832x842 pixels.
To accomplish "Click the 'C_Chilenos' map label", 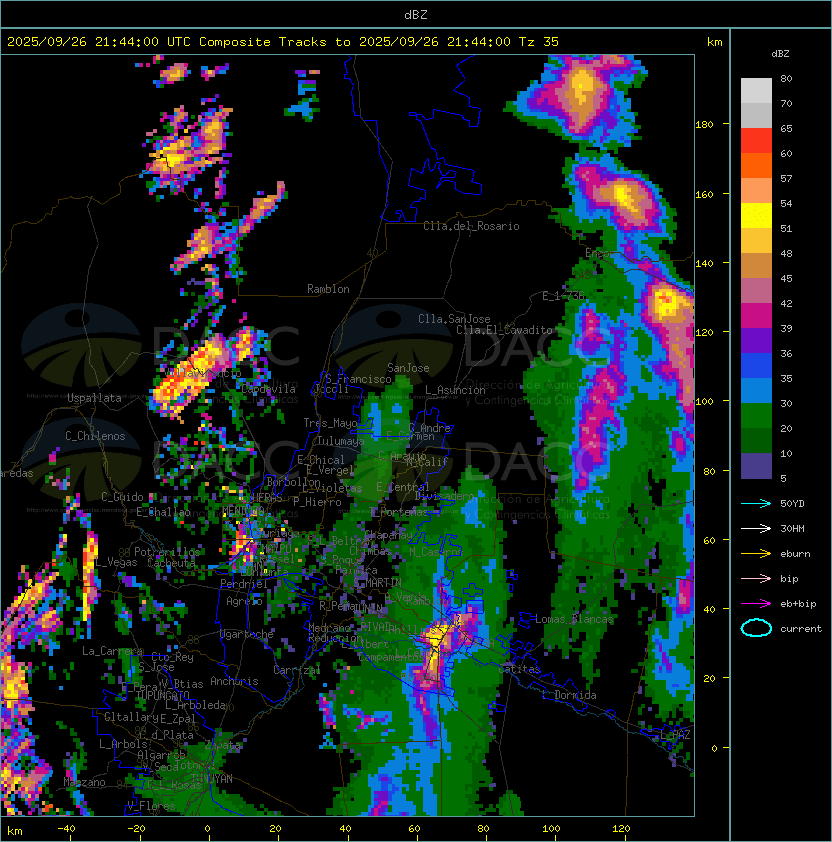I will click(x=95, y=436).
